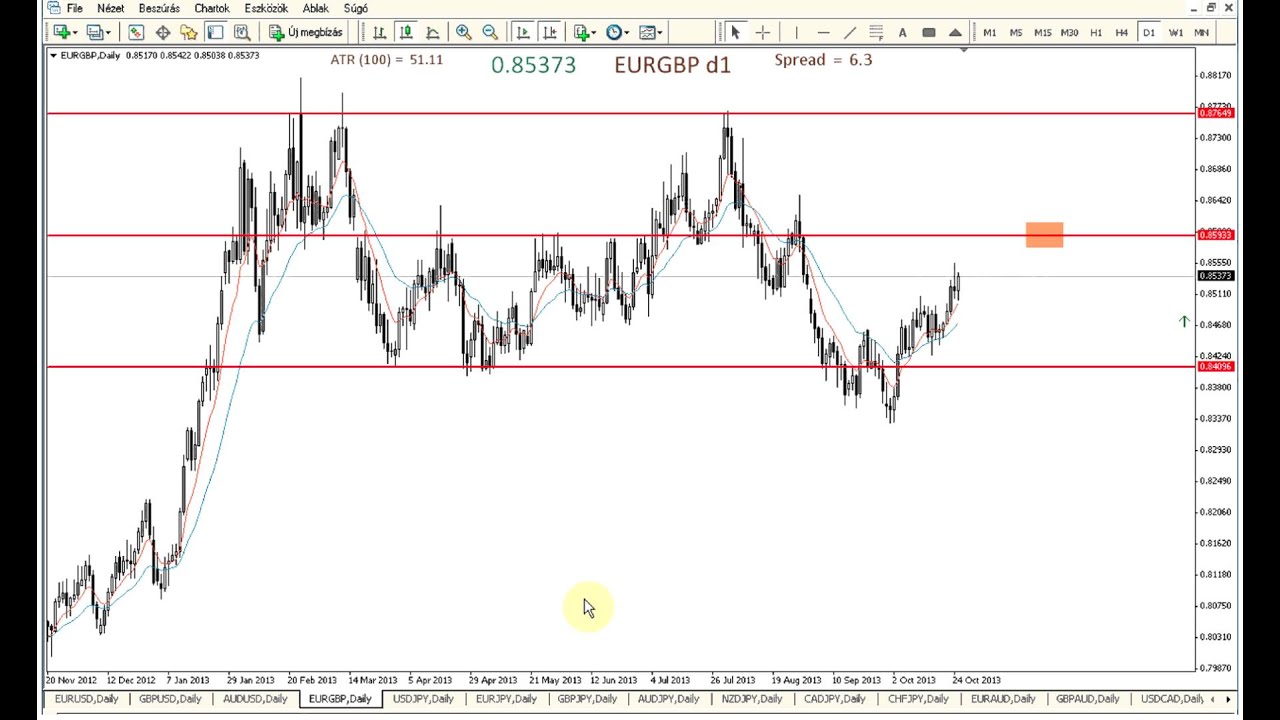Image resolution: width=1280 pixels, height=720 pixels.
Task: Click the Új megbízás button
Action: coord(306,33)
